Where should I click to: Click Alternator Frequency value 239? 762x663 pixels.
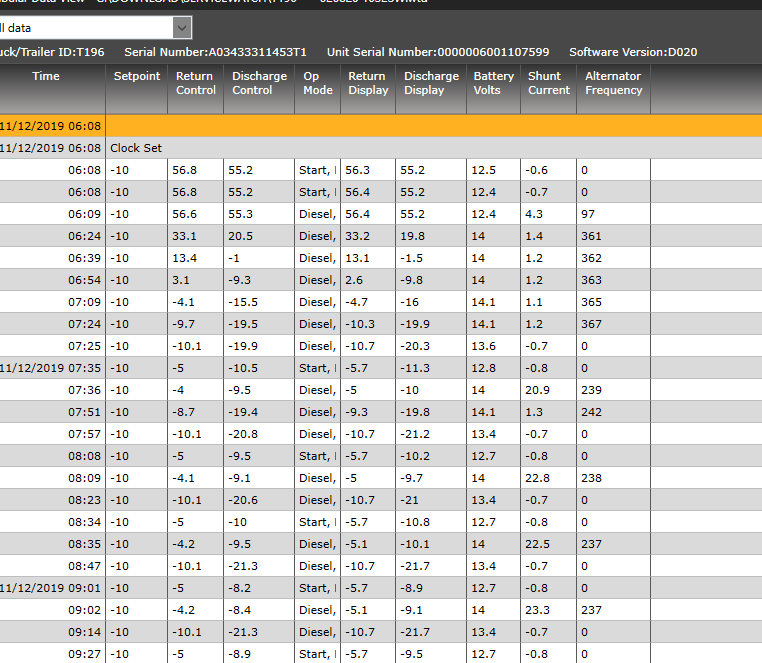[x=591, y=390]
